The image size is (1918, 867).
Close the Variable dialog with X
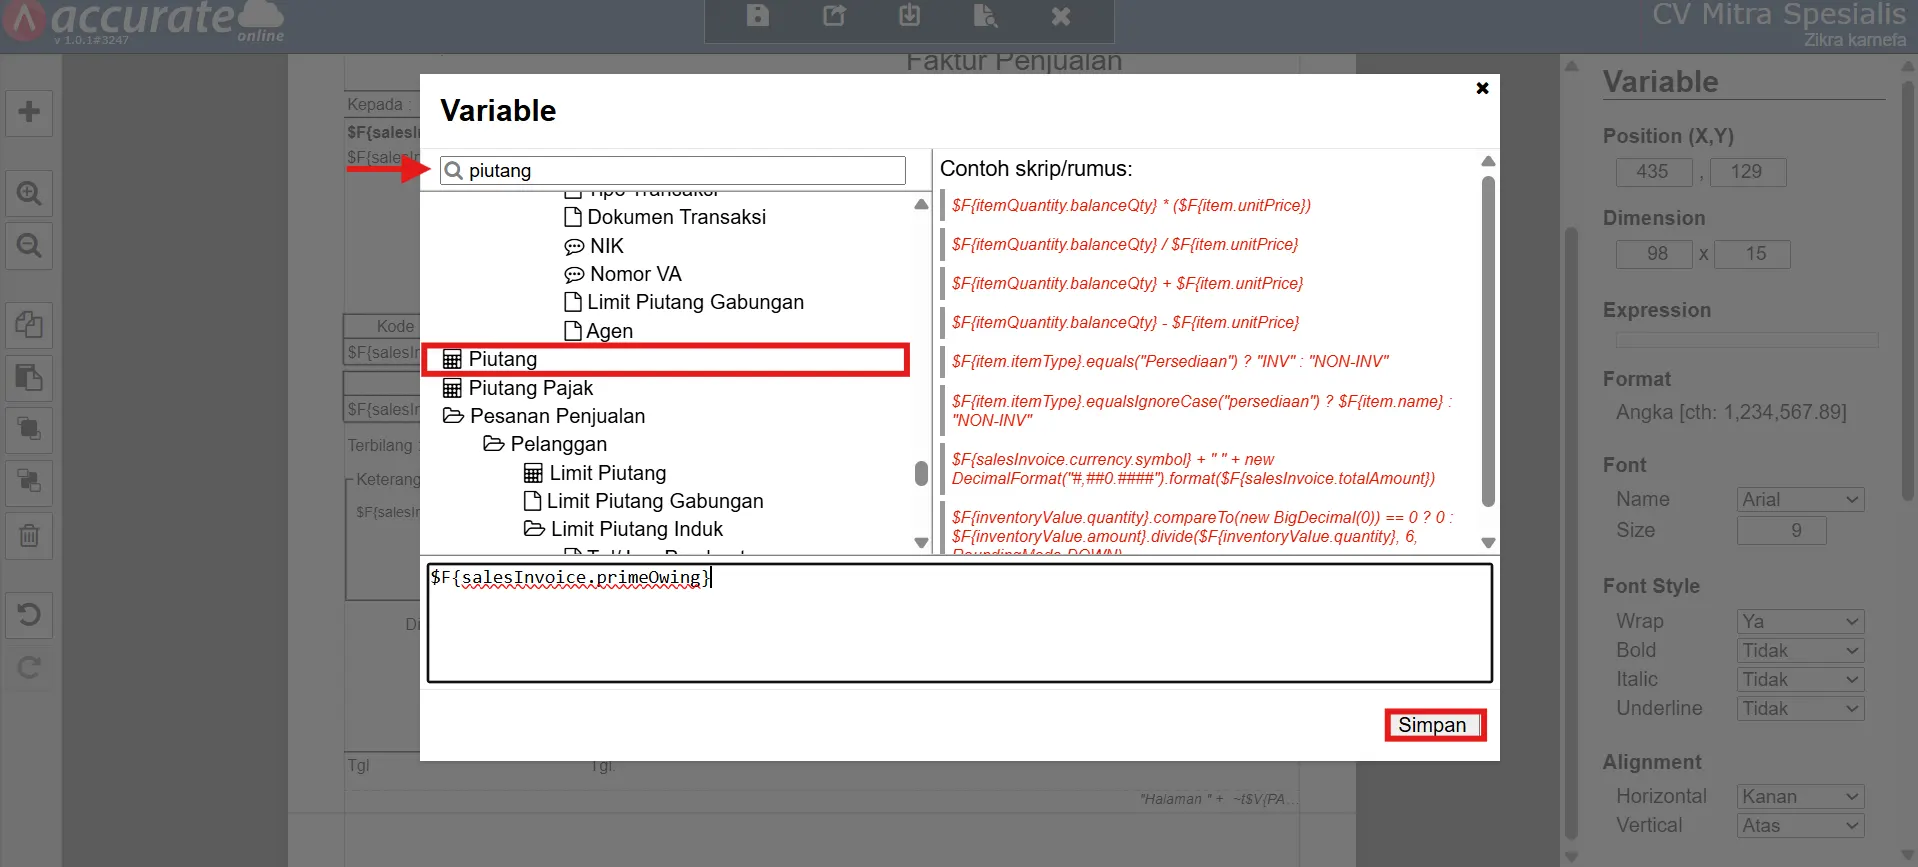(1482, 88)
